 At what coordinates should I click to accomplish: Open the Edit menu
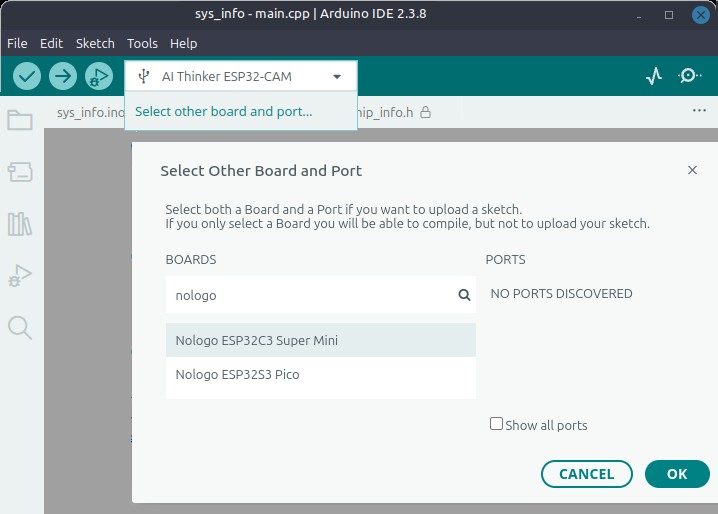tap(51, 44)
